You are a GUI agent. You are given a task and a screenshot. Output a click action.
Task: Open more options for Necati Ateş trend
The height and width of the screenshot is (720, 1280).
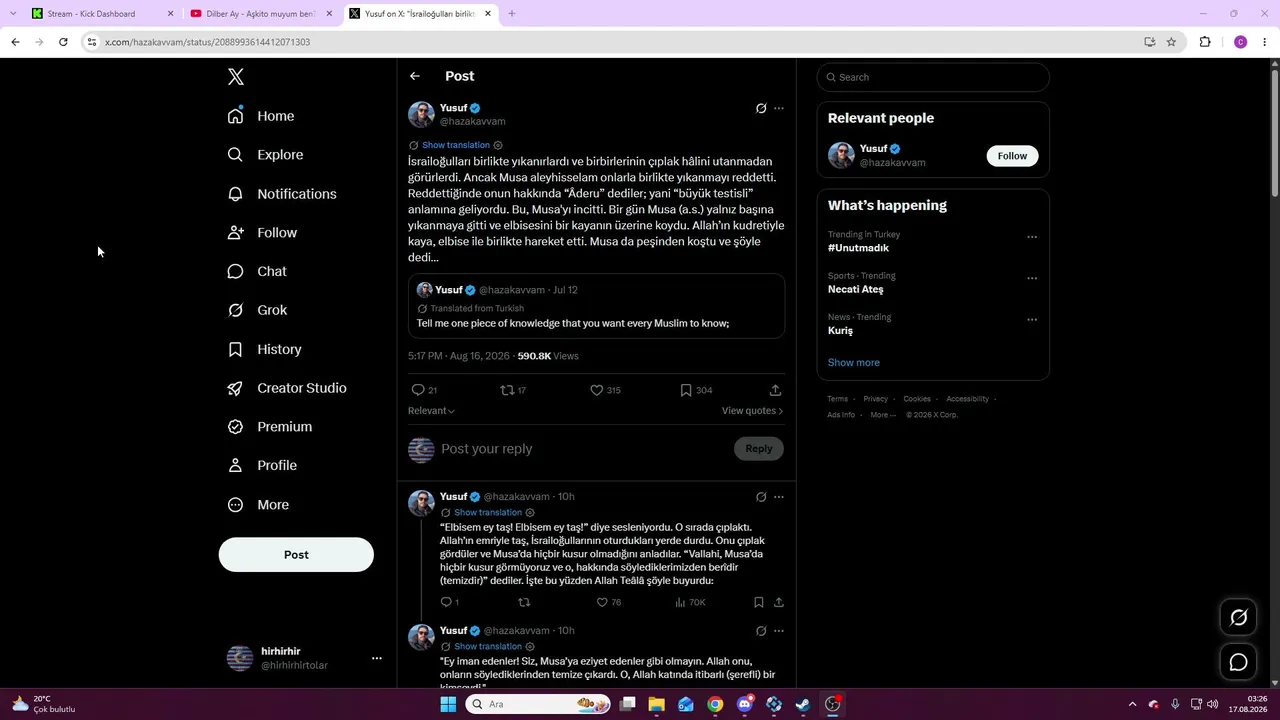[x=1032, y=278]
